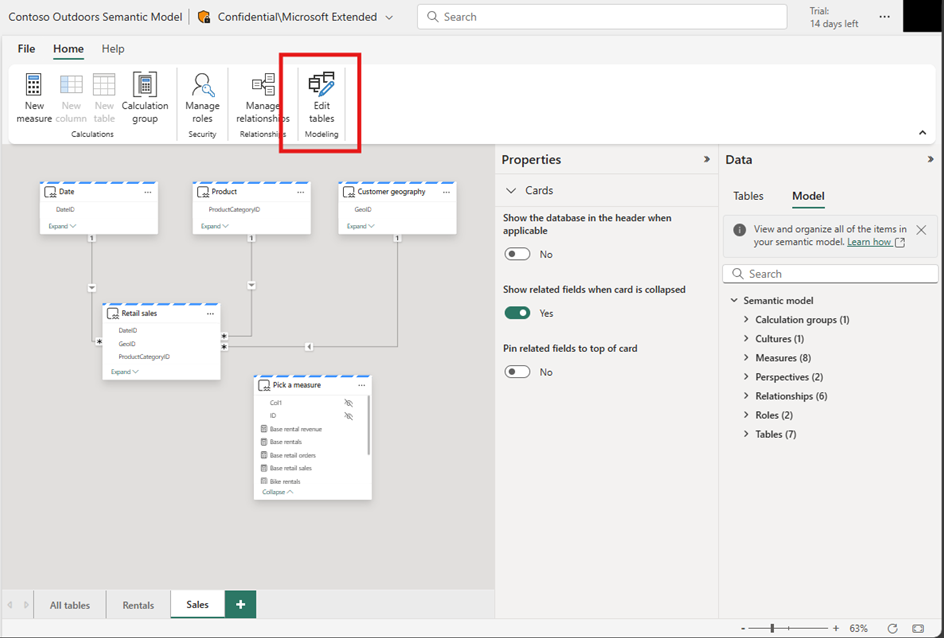Open Pick a measure card options menu
The width and height of the screenshot is (944, 638).
pos(361,385)
